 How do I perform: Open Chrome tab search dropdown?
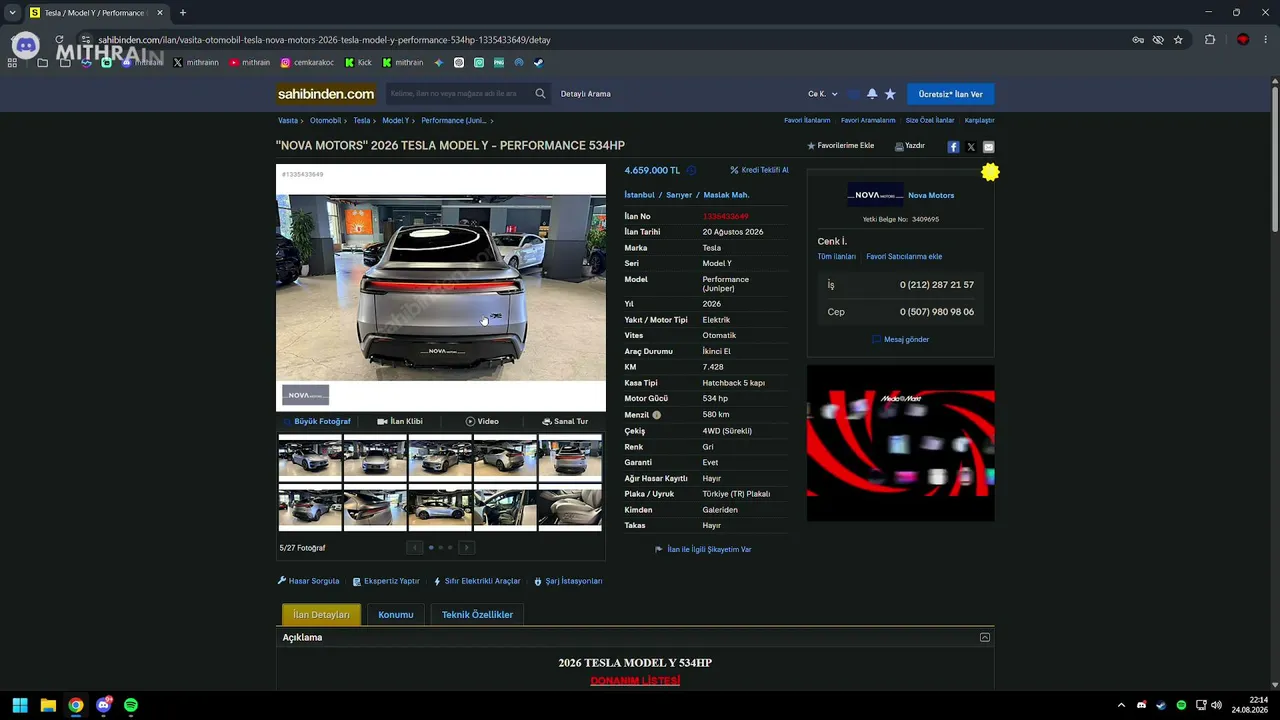tap(12, 13)
